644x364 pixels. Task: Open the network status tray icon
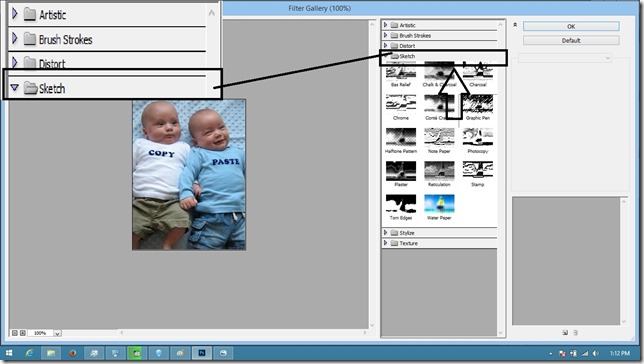pyautogui.click(x=585, y=353)
